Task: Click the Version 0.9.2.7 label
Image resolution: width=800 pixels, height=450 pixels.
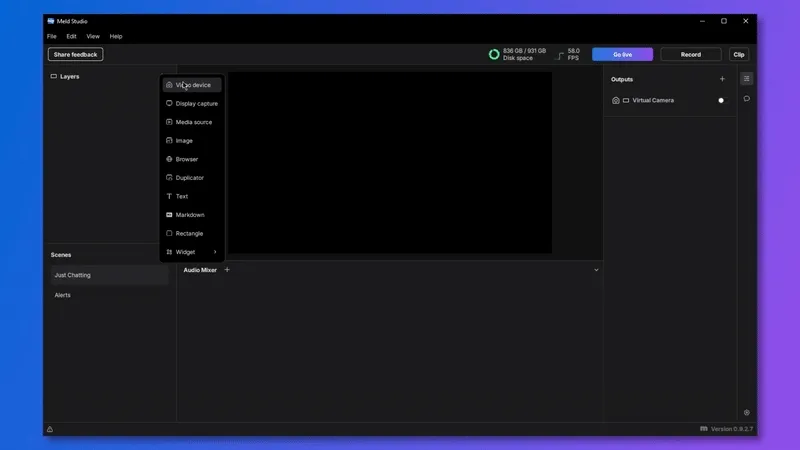Action: pos(732,429)
